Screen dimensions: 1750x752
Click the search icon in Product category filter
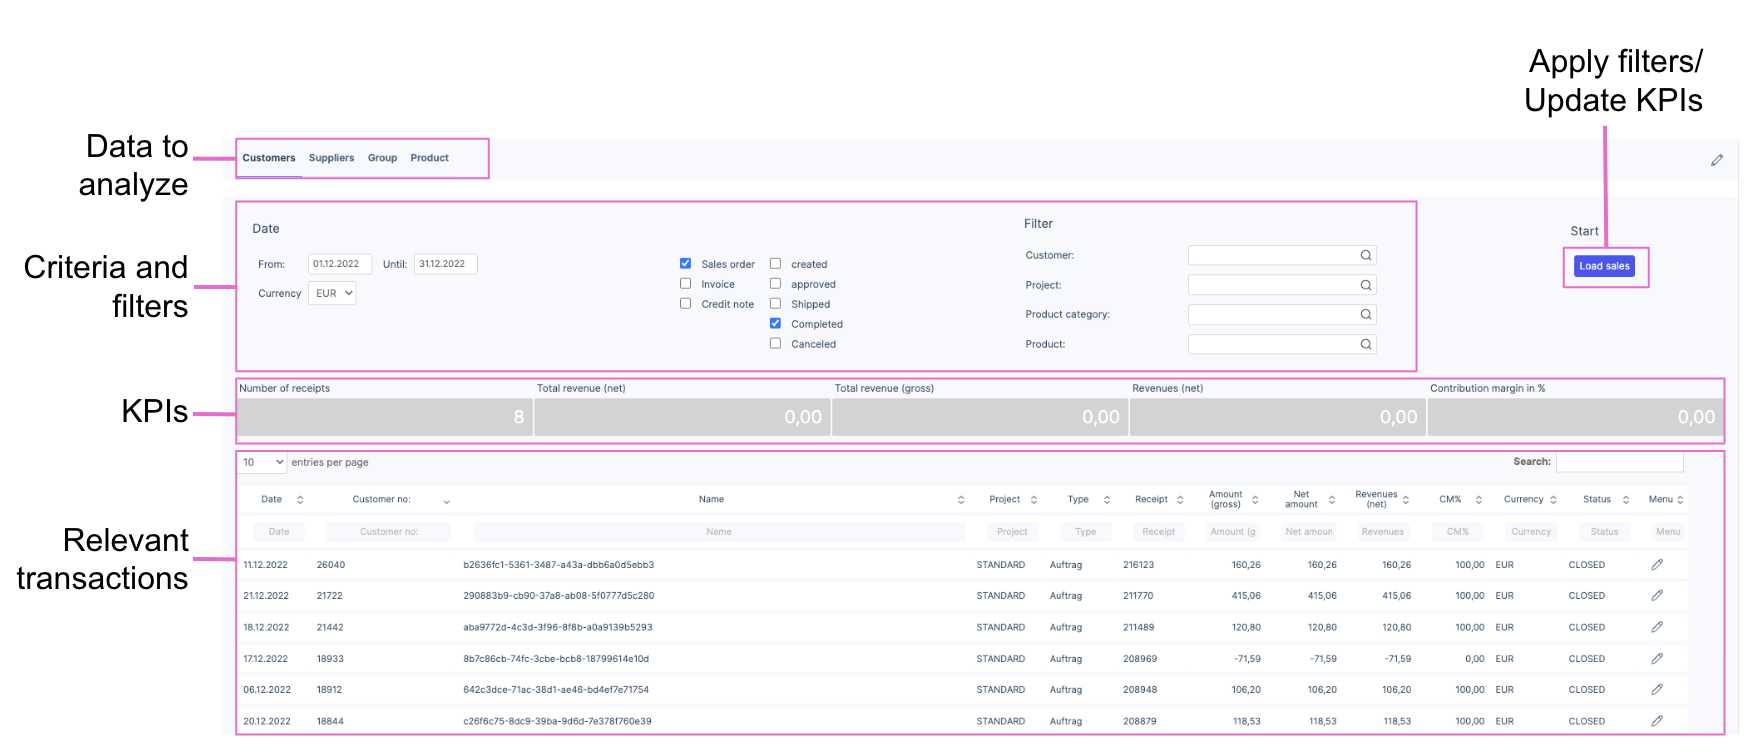tap(1365, 315)
